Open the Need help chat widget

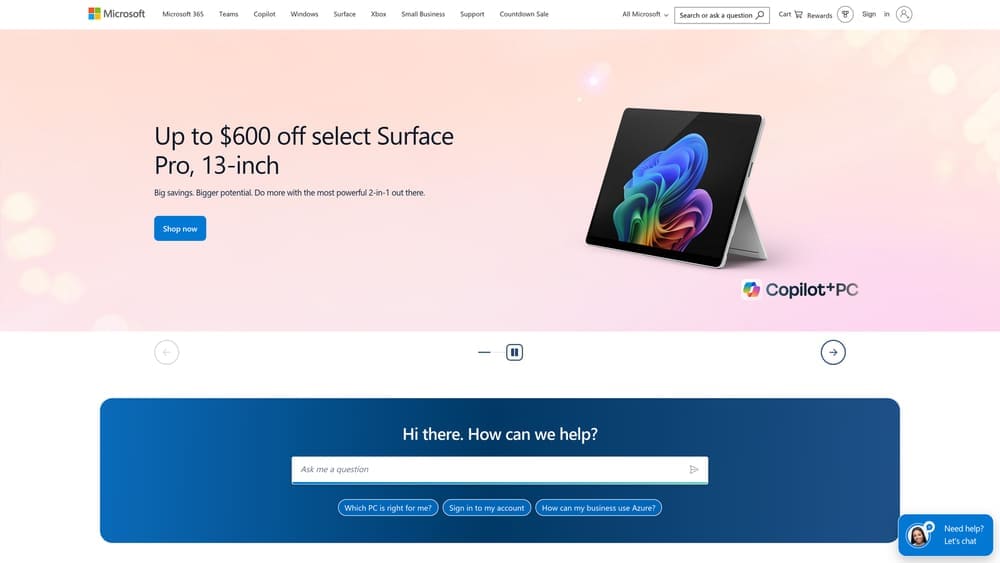pyautogui.click(x=946, y=535)
